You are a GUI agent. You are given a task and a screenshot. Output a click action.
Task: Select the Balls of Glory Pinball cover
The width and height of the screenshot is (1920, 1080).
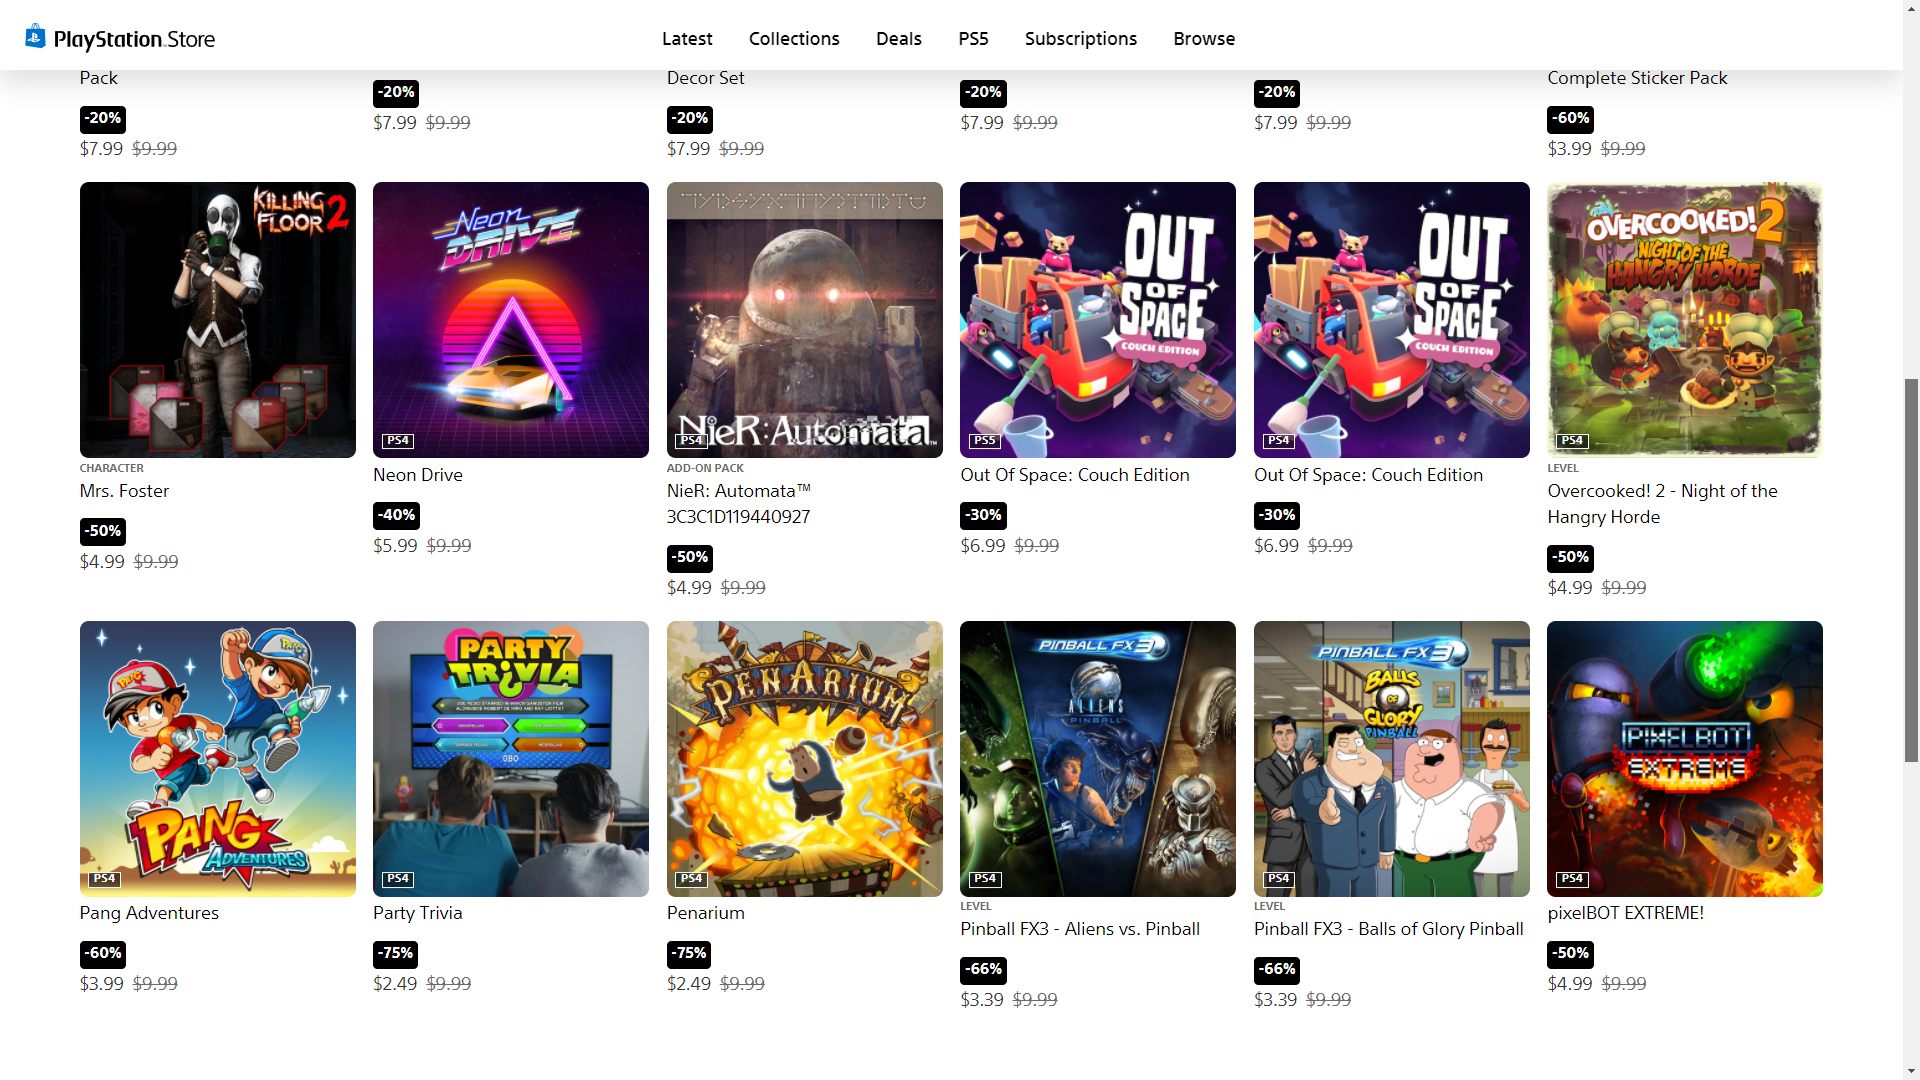1392,759
